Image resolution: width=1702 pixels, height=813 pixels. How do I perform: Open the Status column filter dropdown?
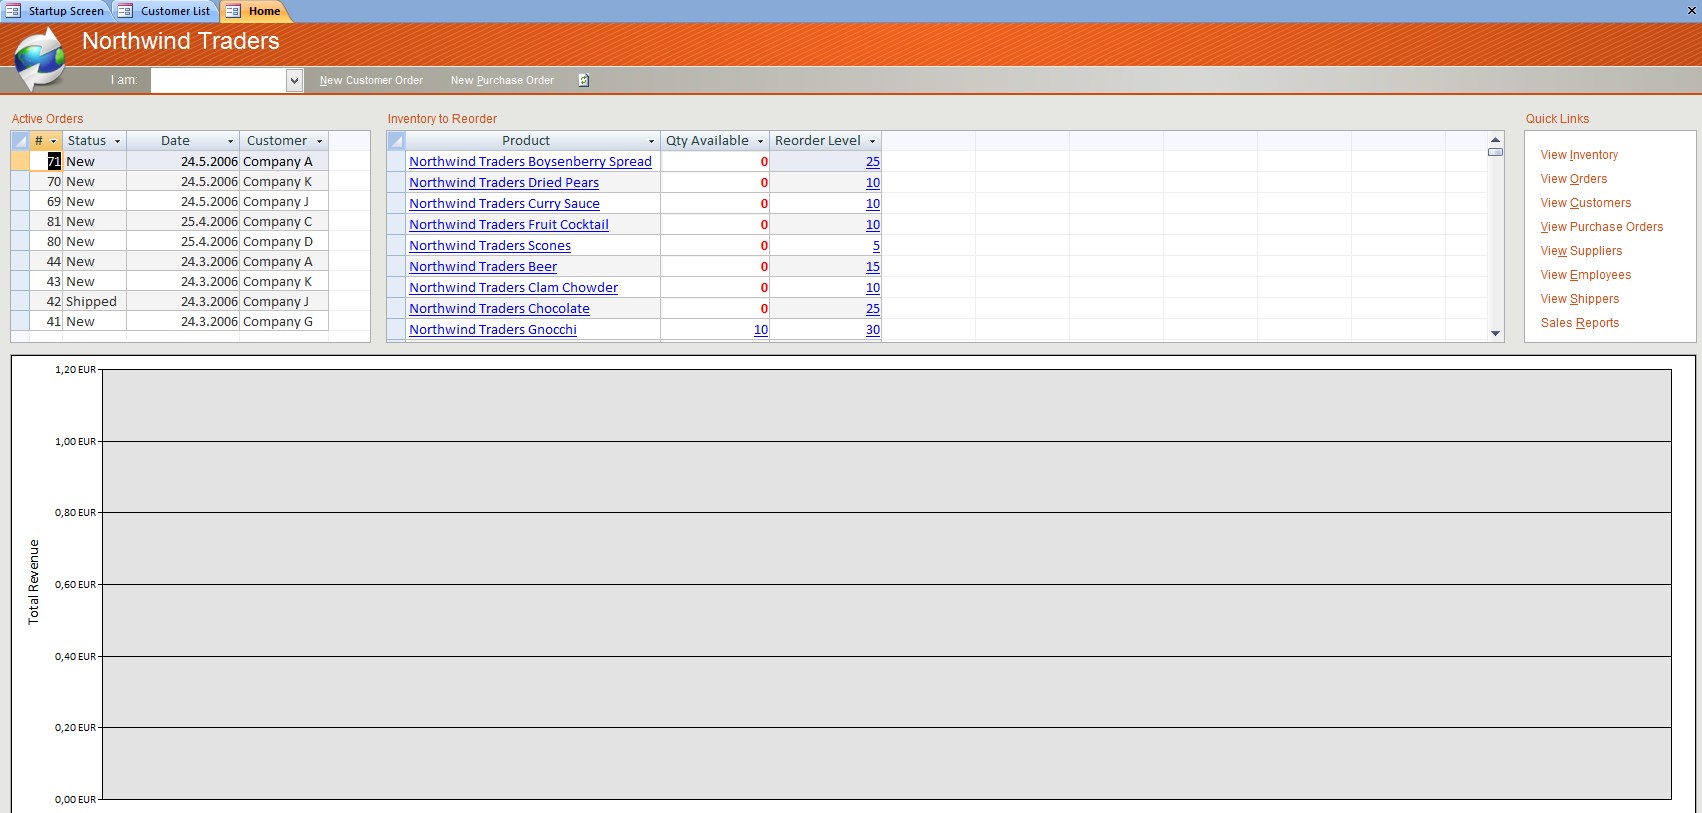pos(117,141)
